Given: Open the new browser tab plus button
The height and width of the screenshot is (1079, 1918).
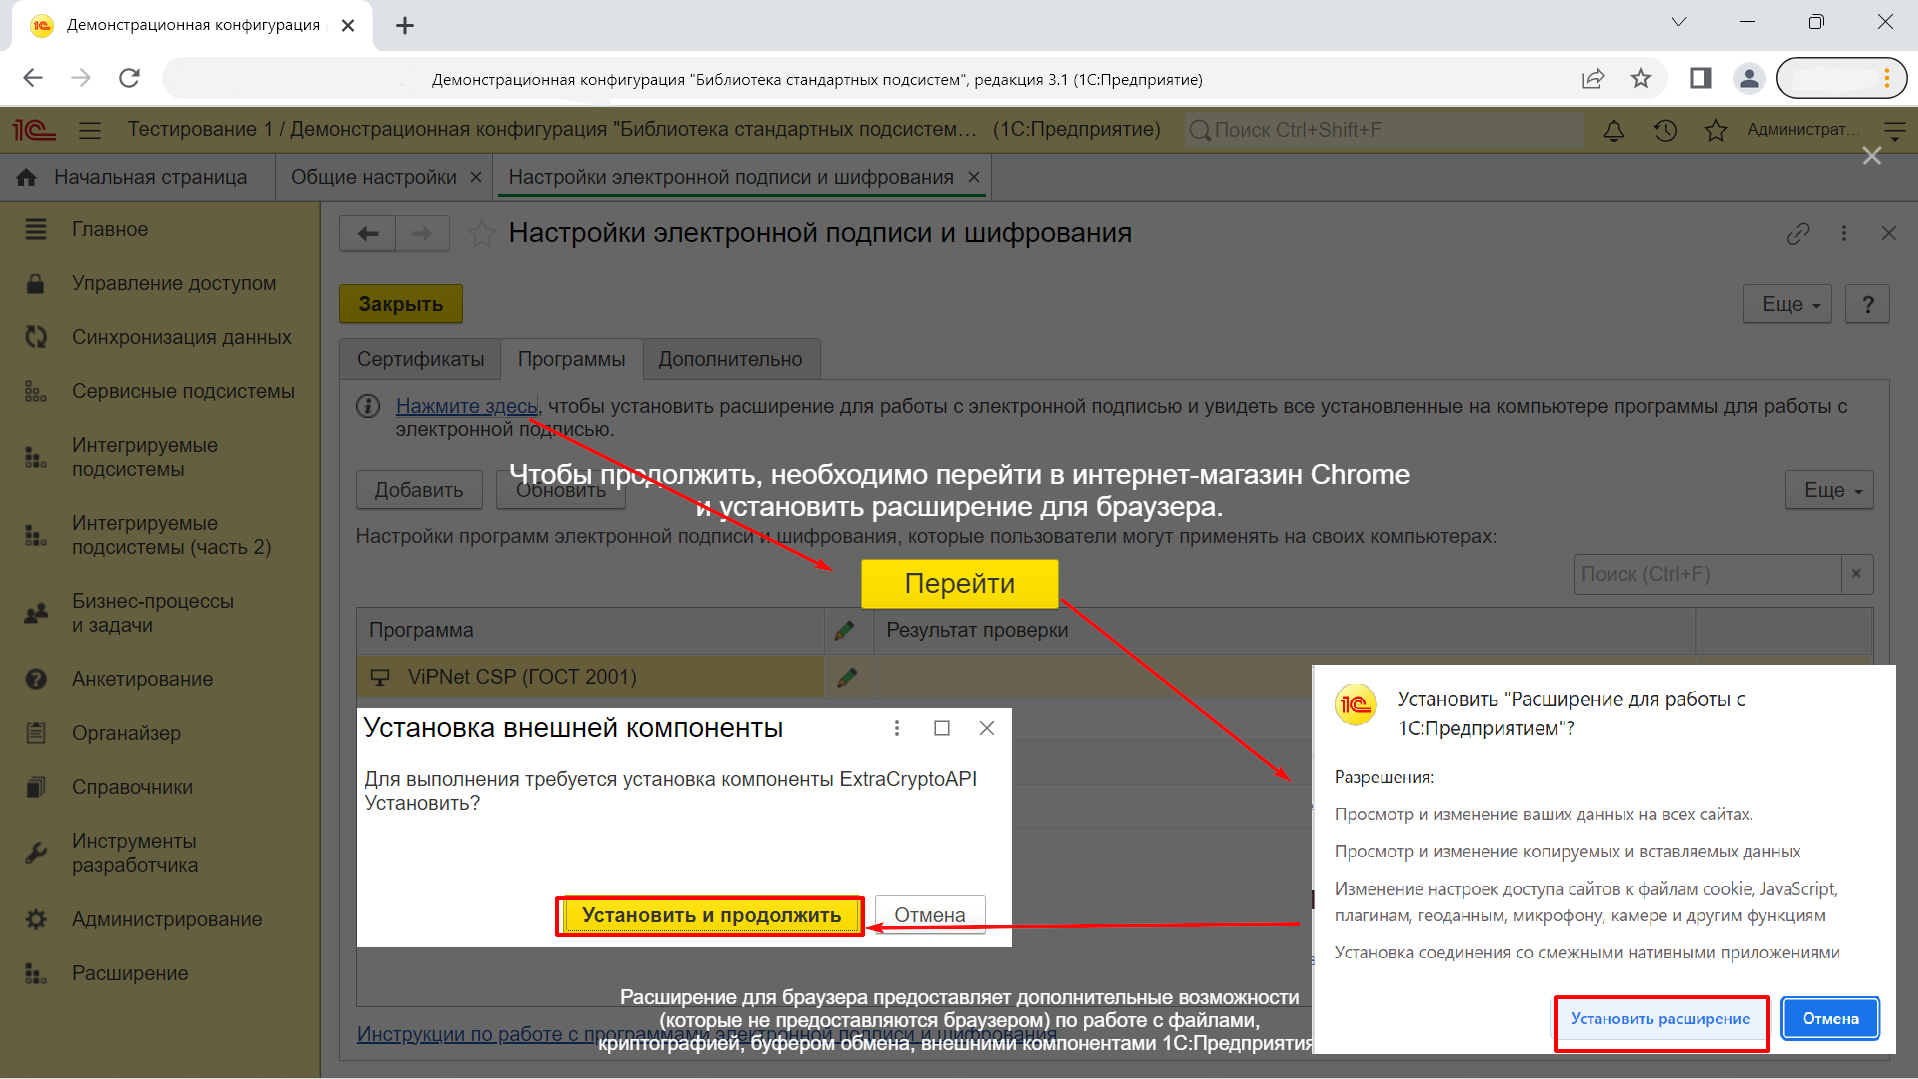Looking at the screenshot, I should click(x=404, y=26).
